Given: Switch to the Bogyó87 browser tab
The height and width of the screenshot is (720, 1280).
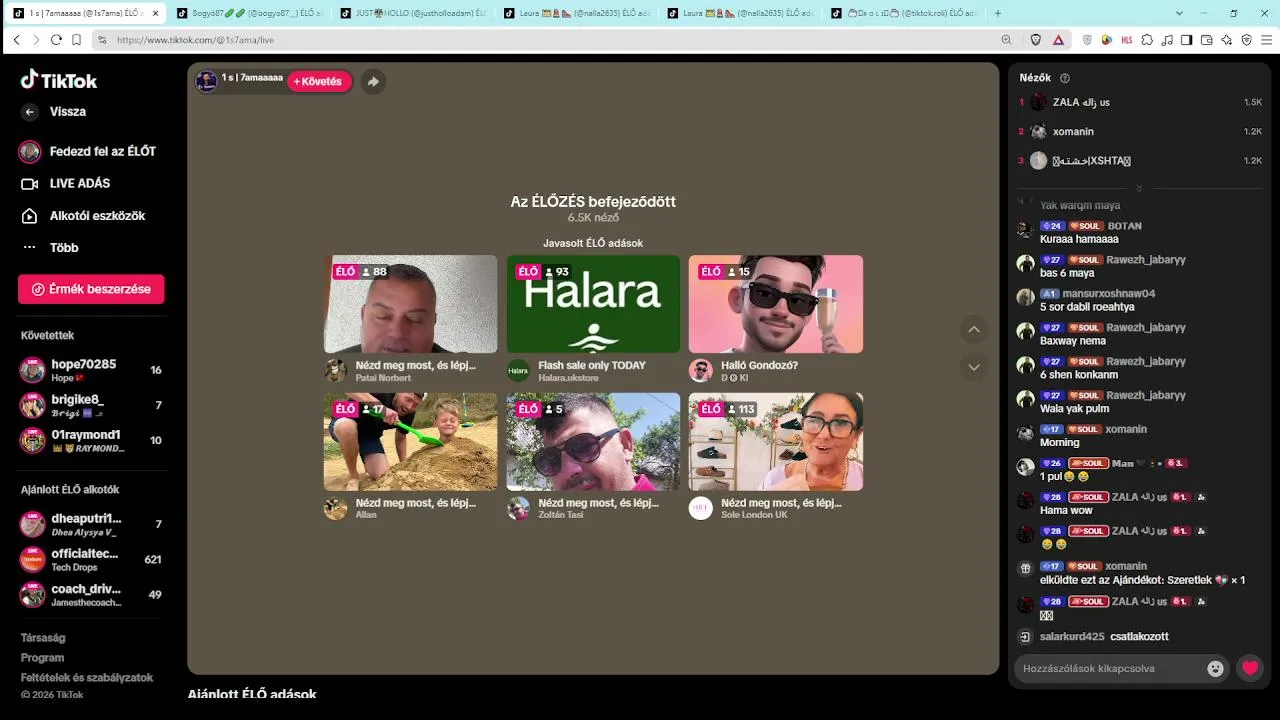Looking at the screenshot, I should [249, 13].
